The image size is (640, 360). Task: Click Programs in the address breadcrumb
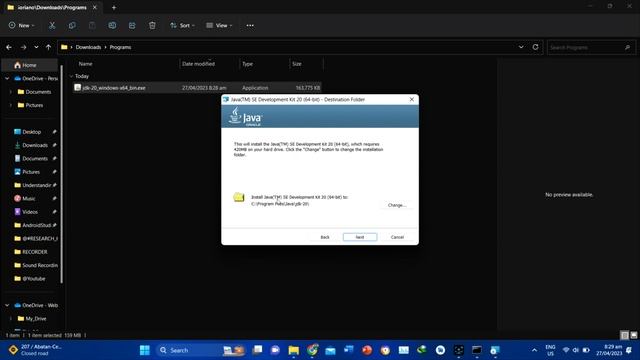click(x=120, y=47)
